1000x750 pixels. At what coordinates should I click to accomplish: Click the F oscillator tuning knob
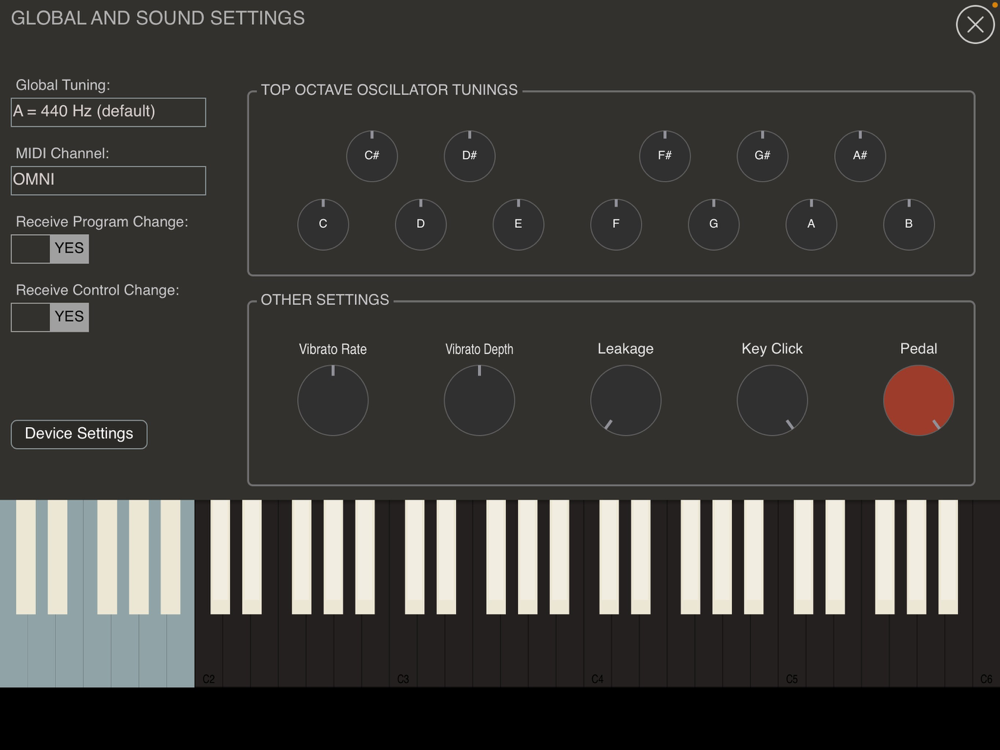(615, 224)
